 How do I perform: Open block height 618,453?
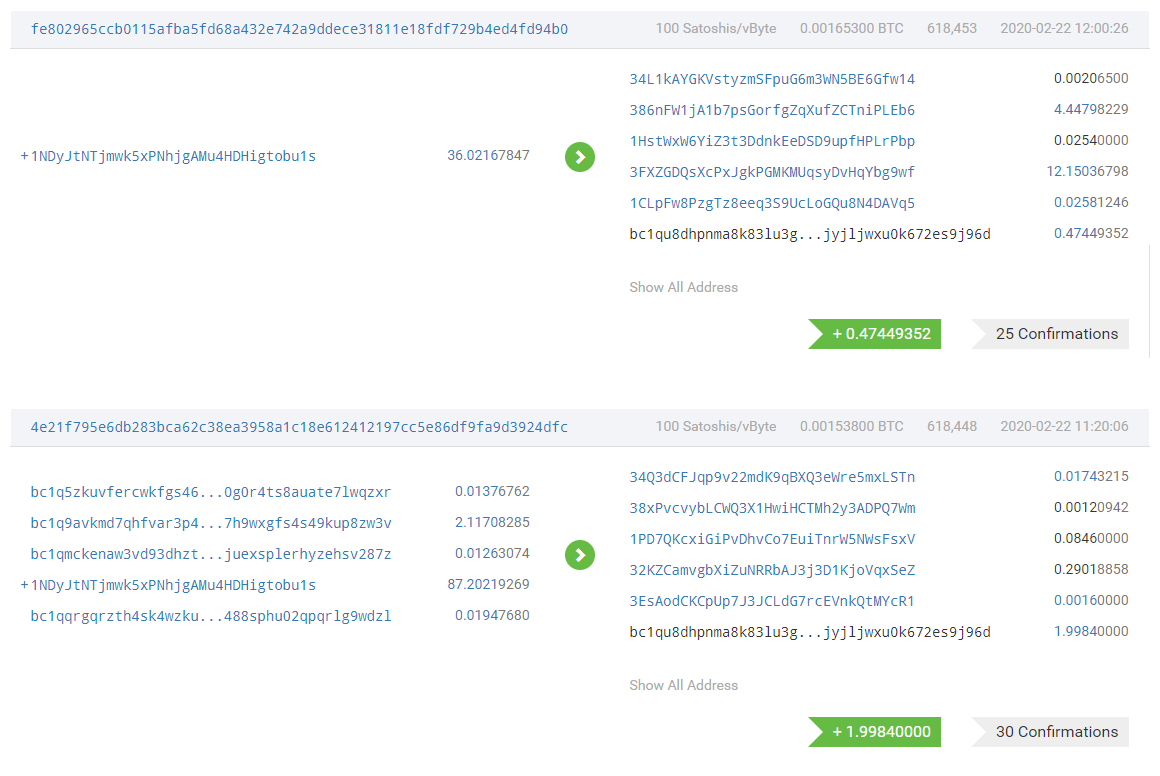click(951, 28)
